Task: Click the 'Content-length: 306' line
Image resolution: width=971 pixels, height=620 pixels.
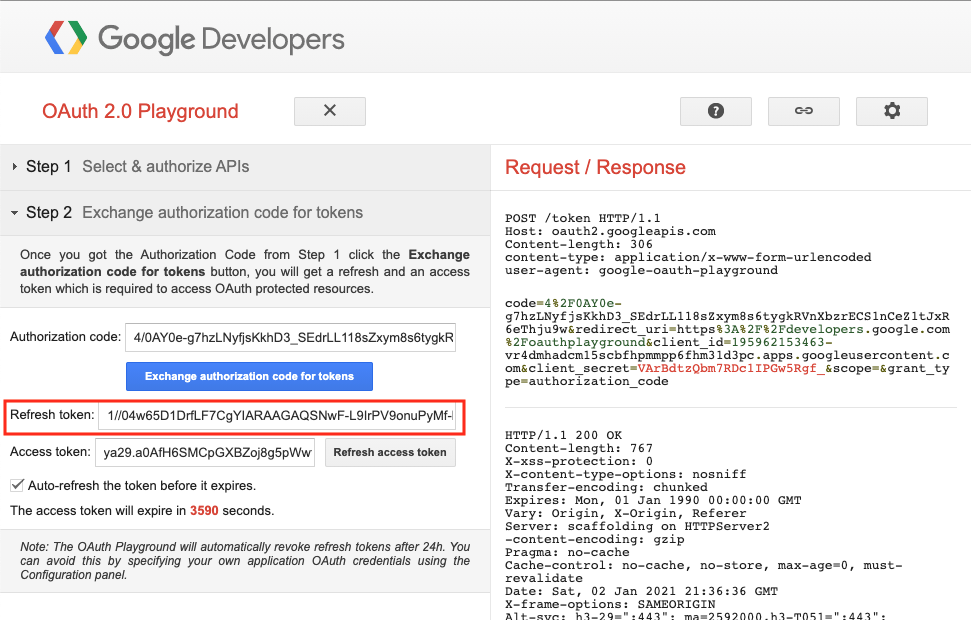Action: pyautogui.click(x=579, y=244)
